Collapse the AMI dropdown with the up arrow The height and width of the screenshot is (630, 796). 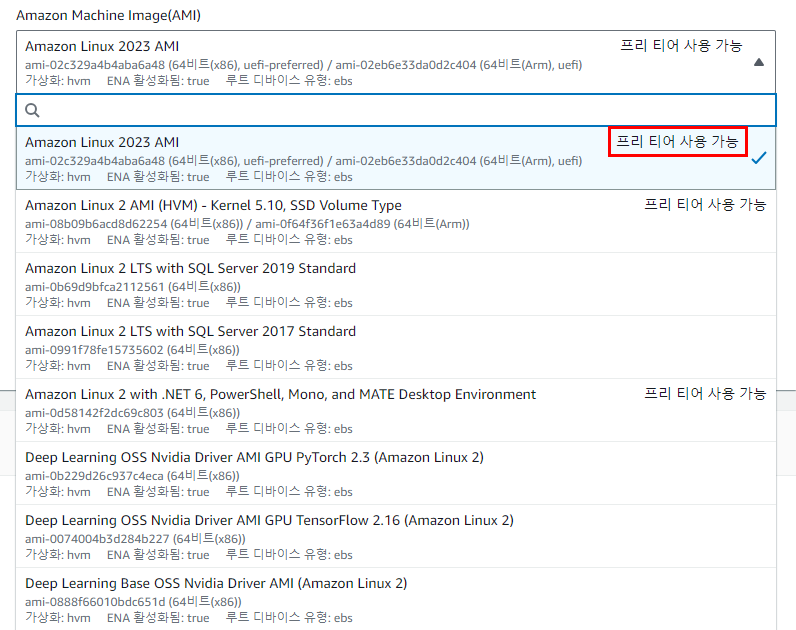click(x=759, y=62)
